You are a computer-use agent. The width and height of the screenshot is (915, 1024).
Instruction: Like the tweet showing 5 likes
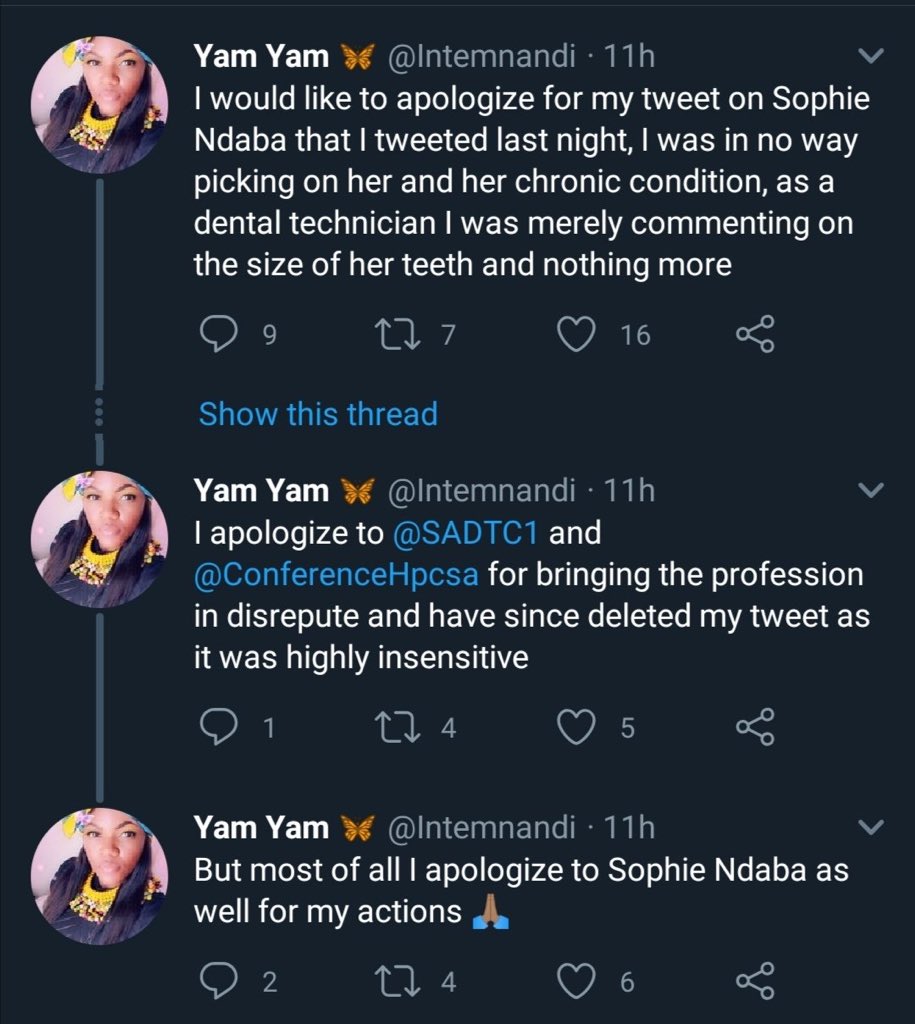576,728
